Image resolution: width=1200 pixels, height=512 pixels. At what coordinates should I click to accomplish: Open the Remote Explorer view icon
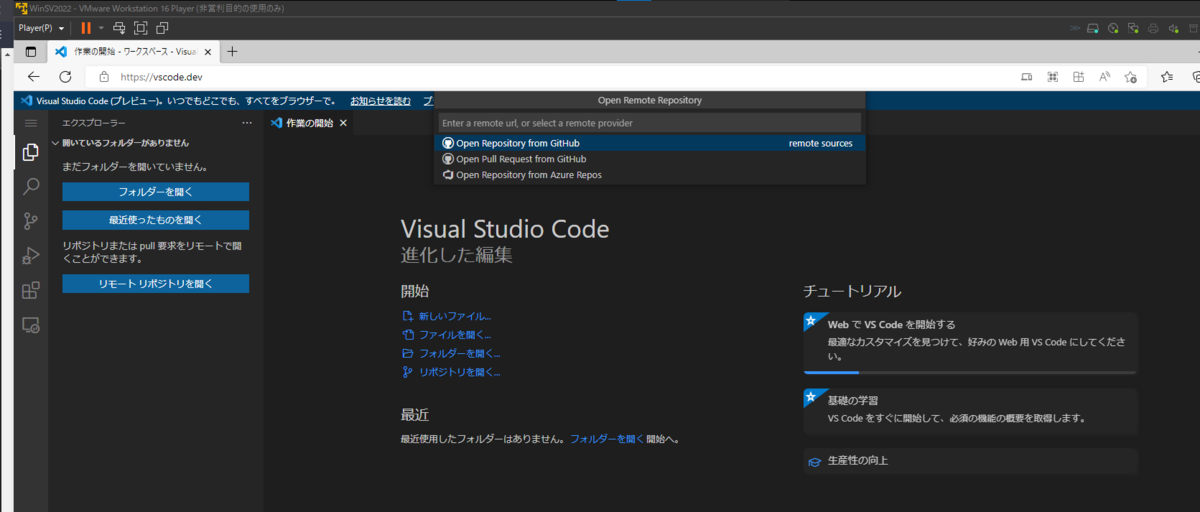pyautogui.click(x=30, y=325)
